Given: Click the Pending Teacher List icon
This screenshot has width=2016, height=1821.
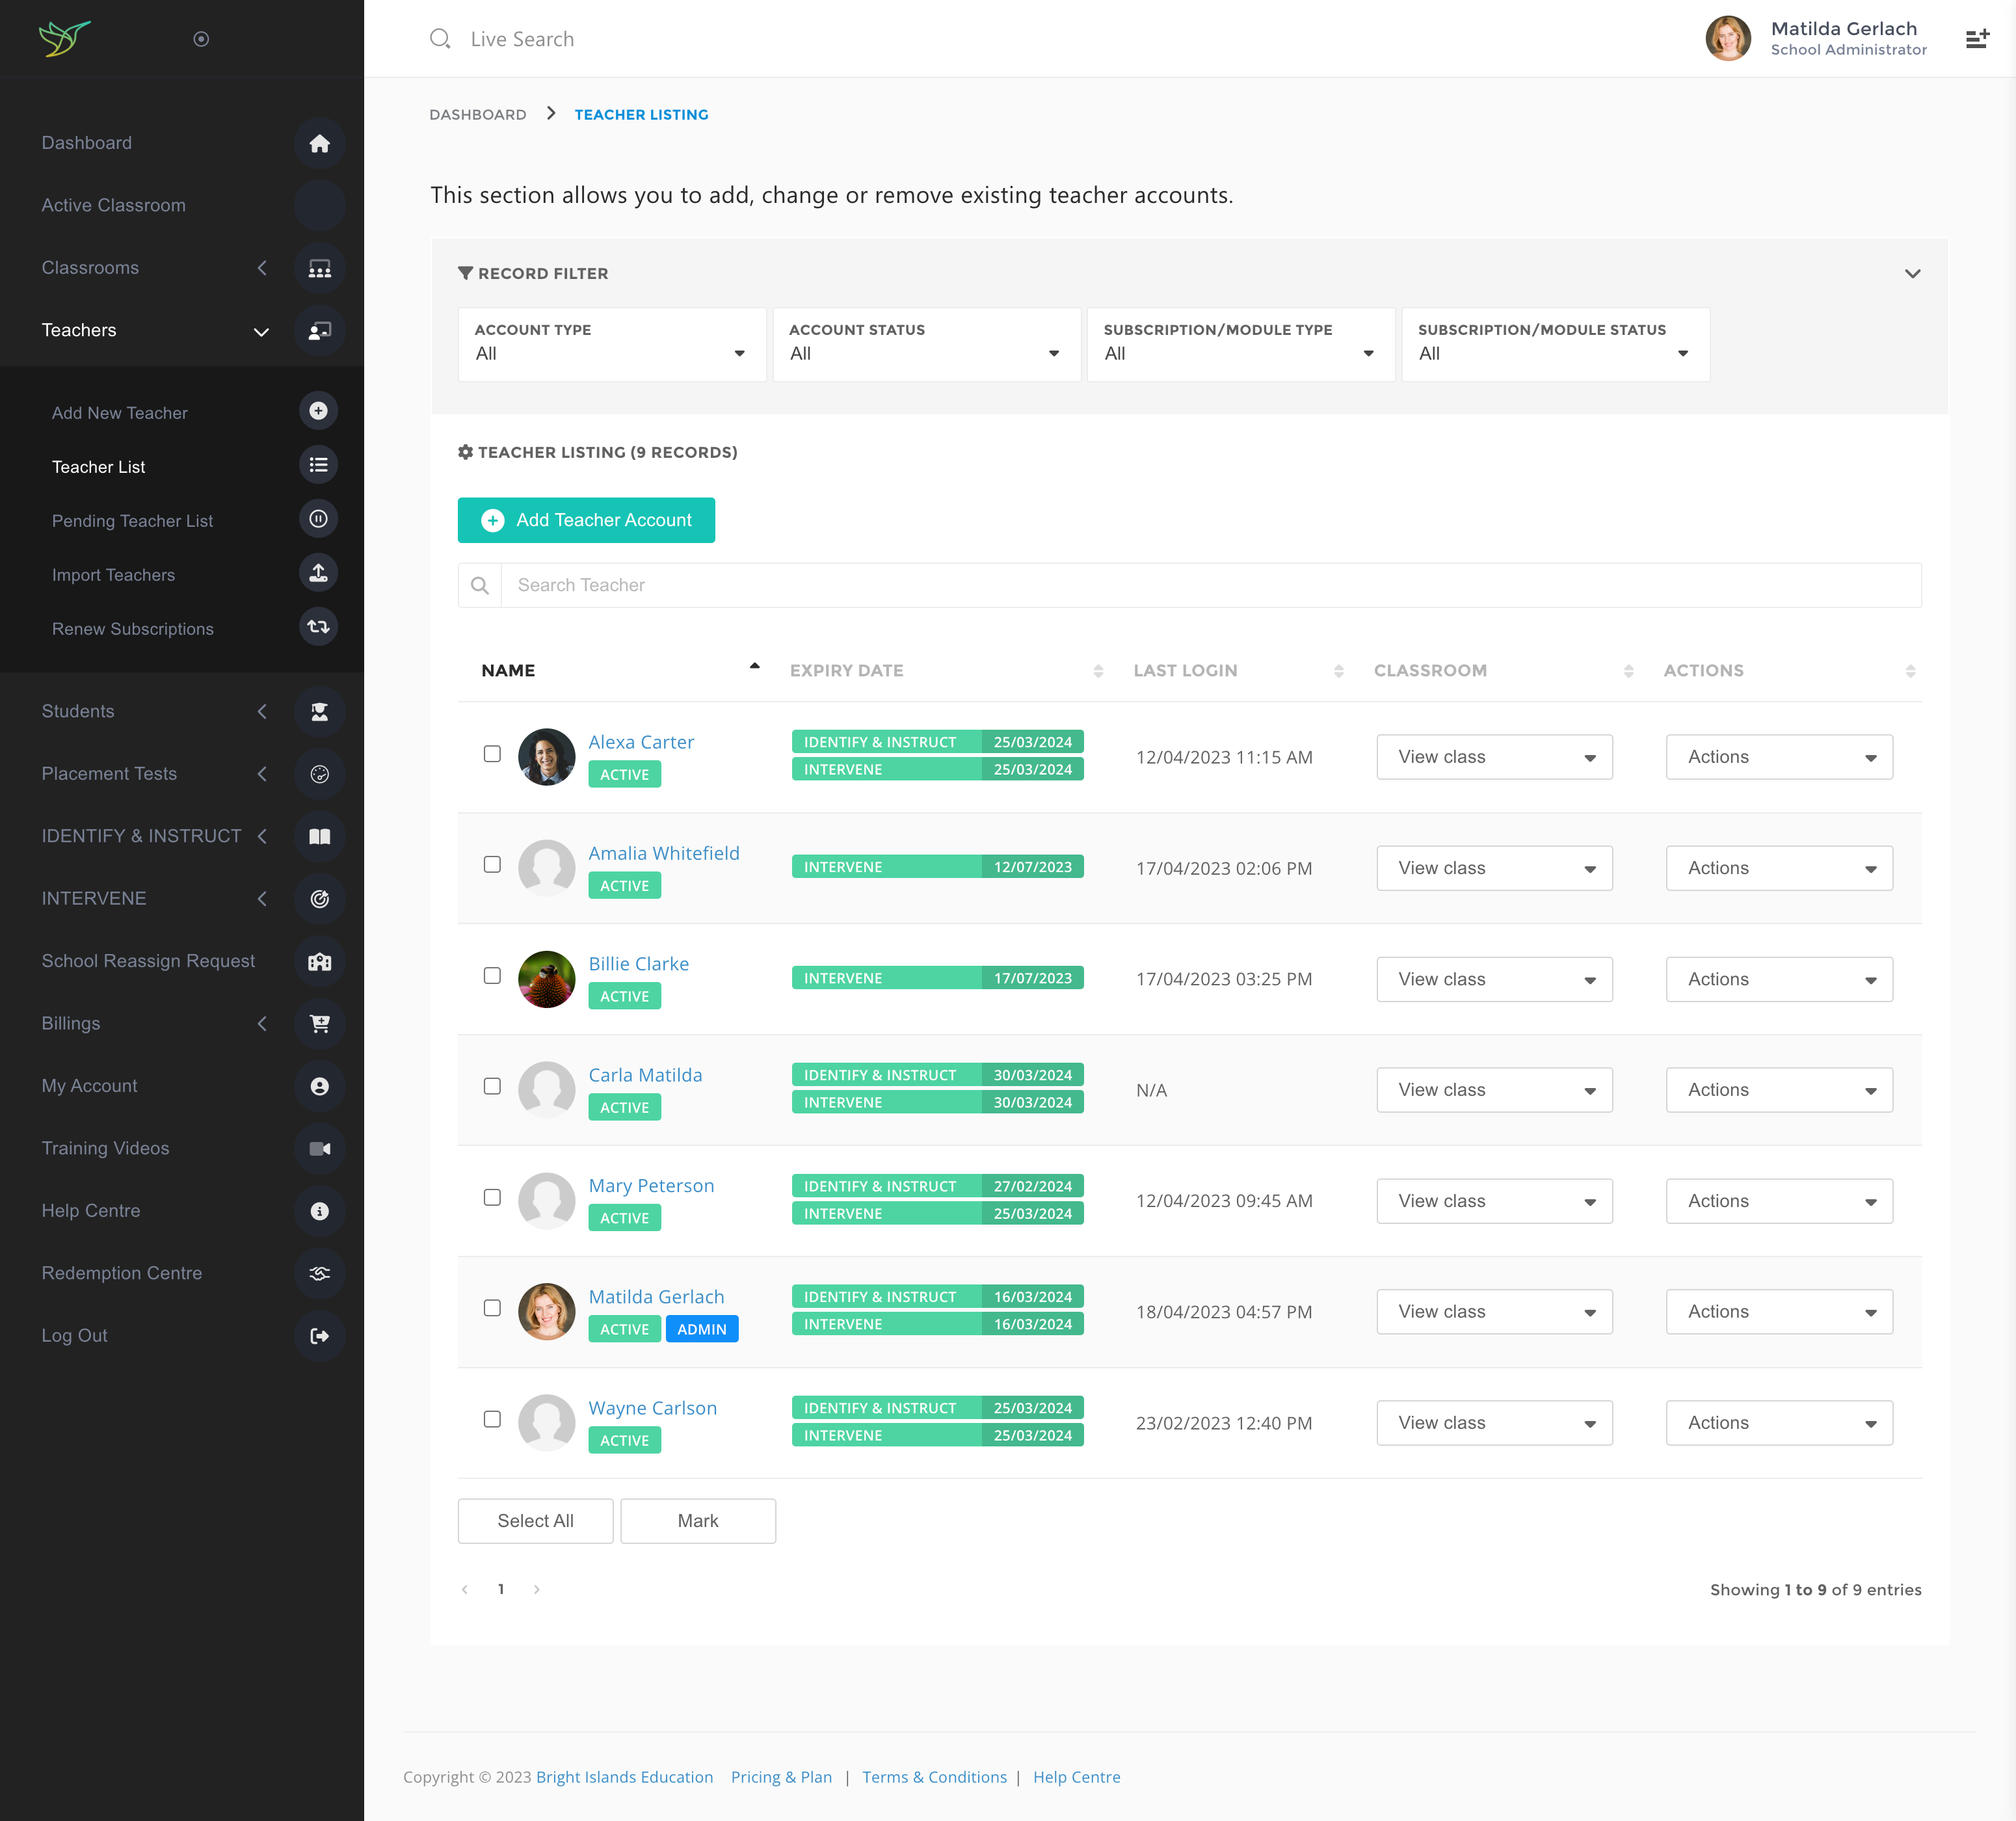Looking at the screenshot, I should pyautogui.click(x=318, y=519).
